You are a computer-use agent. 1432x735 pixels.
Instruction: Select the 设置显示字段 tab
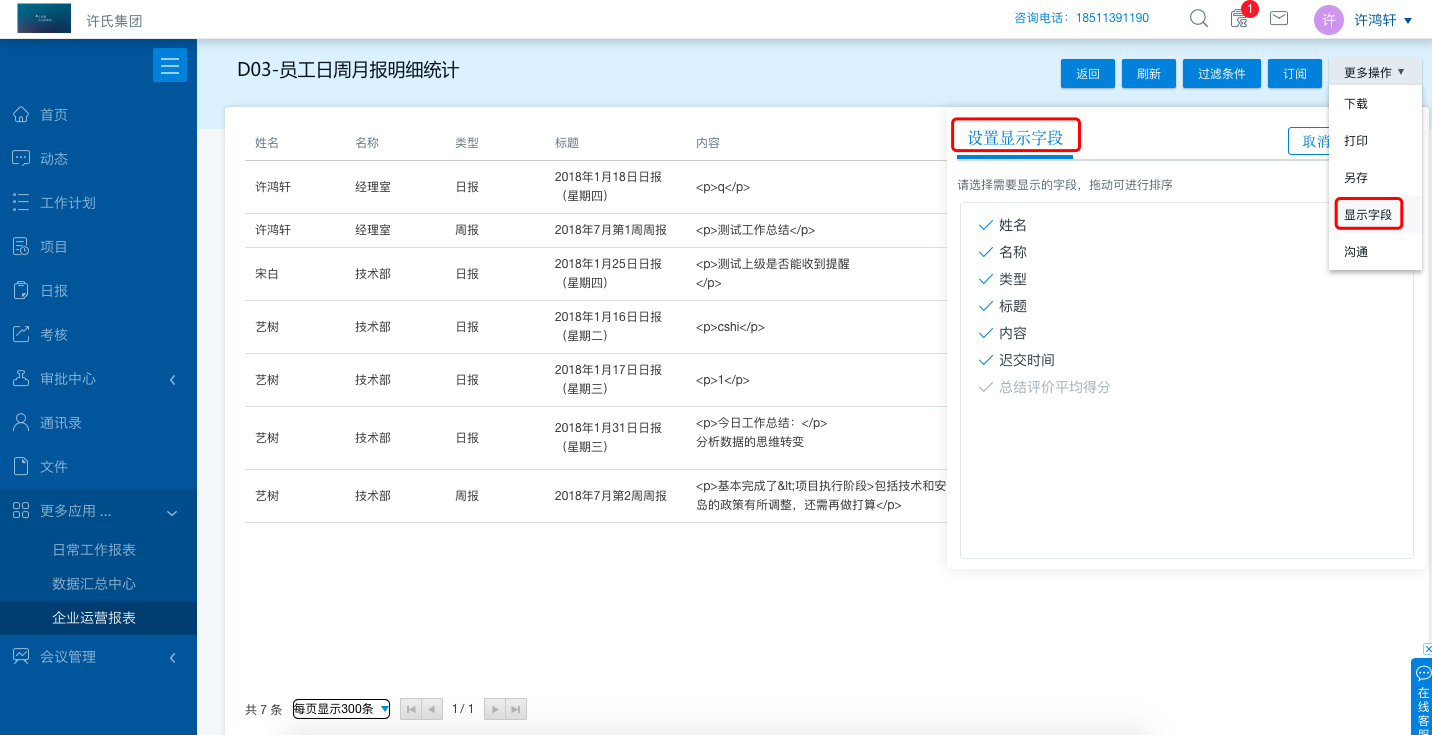click(x=1015, y=137)
